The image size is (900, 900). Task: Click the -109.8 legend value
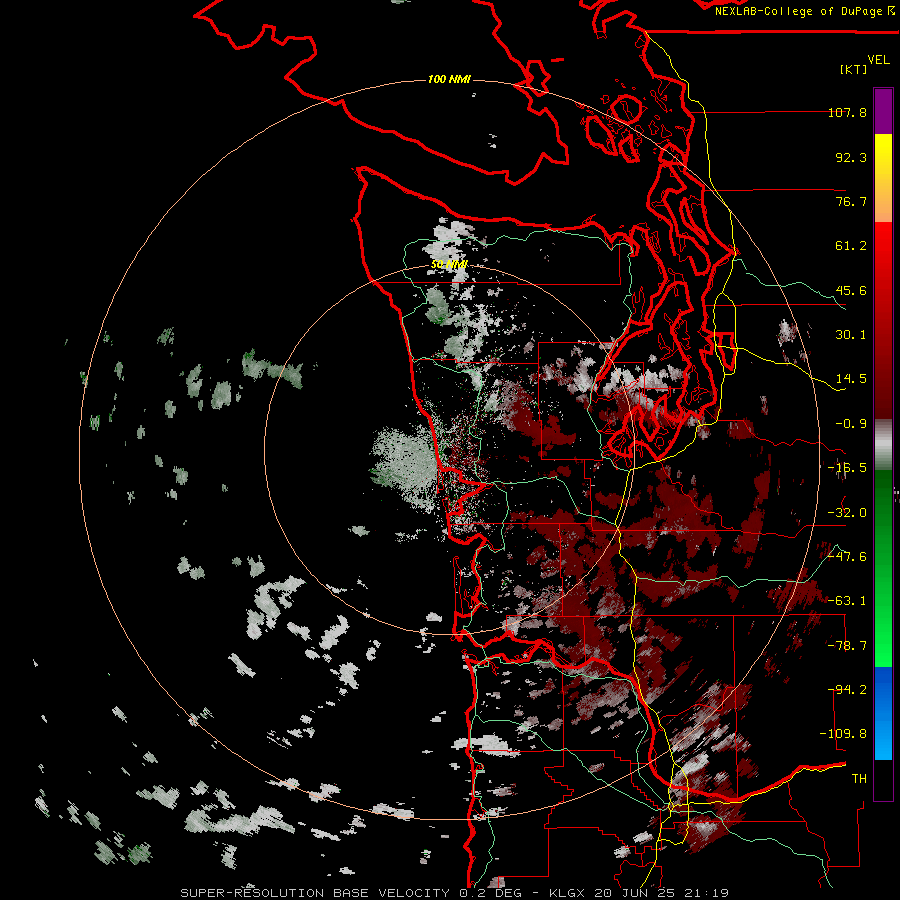pyautogui.click(x=843, y=734)
